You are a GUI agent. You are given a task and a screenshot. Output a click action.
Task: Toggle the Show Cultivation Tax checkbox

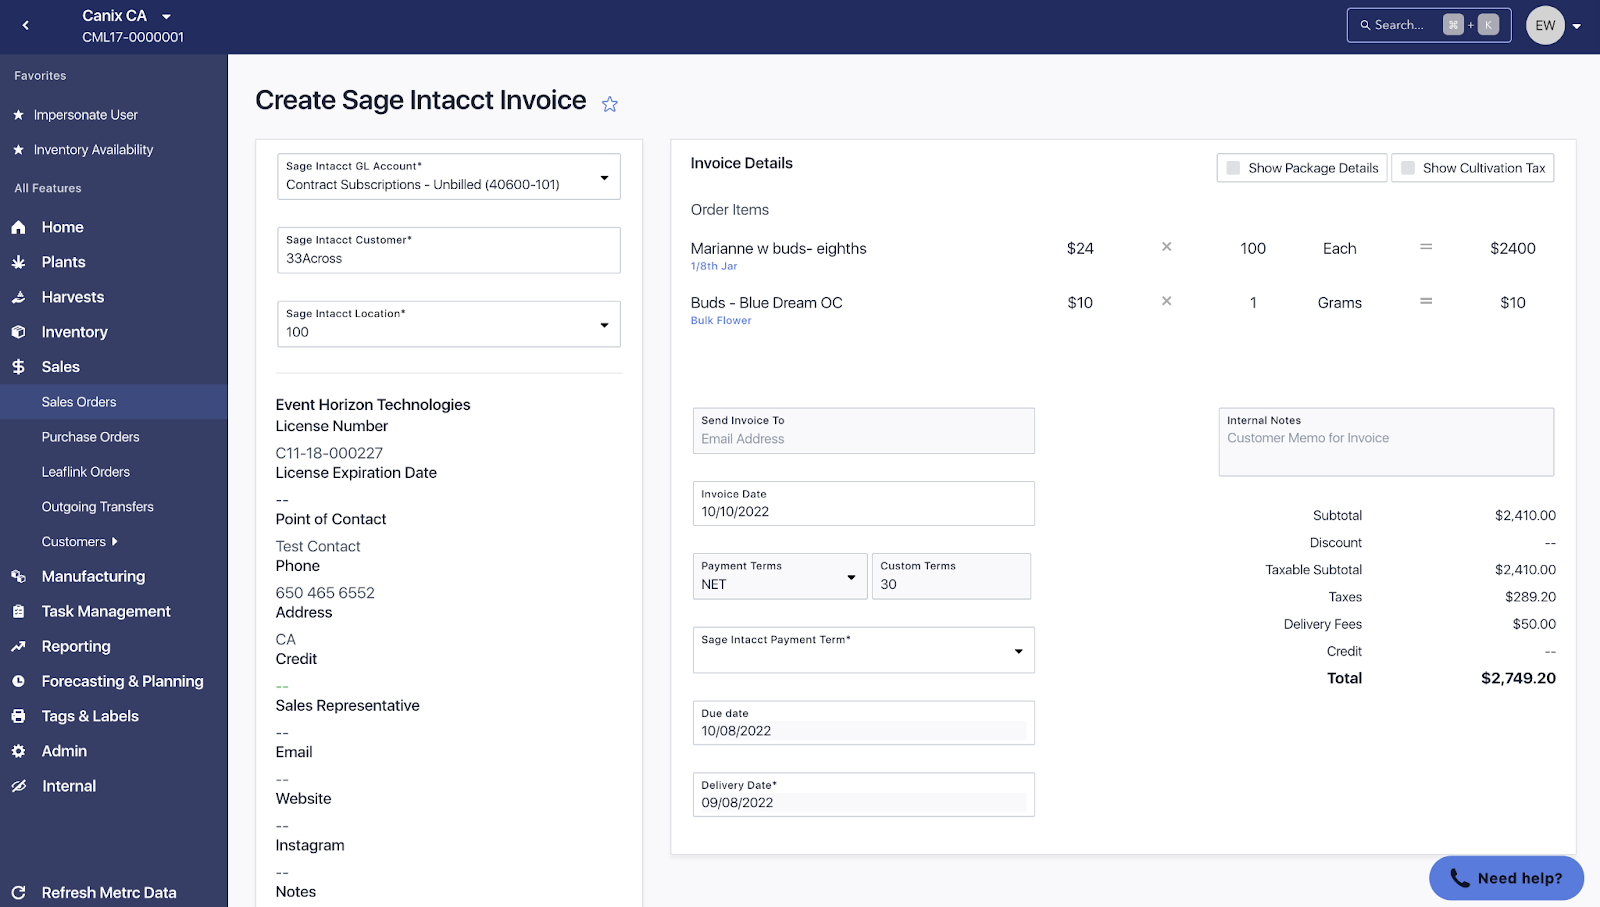tap(1408, 168)
